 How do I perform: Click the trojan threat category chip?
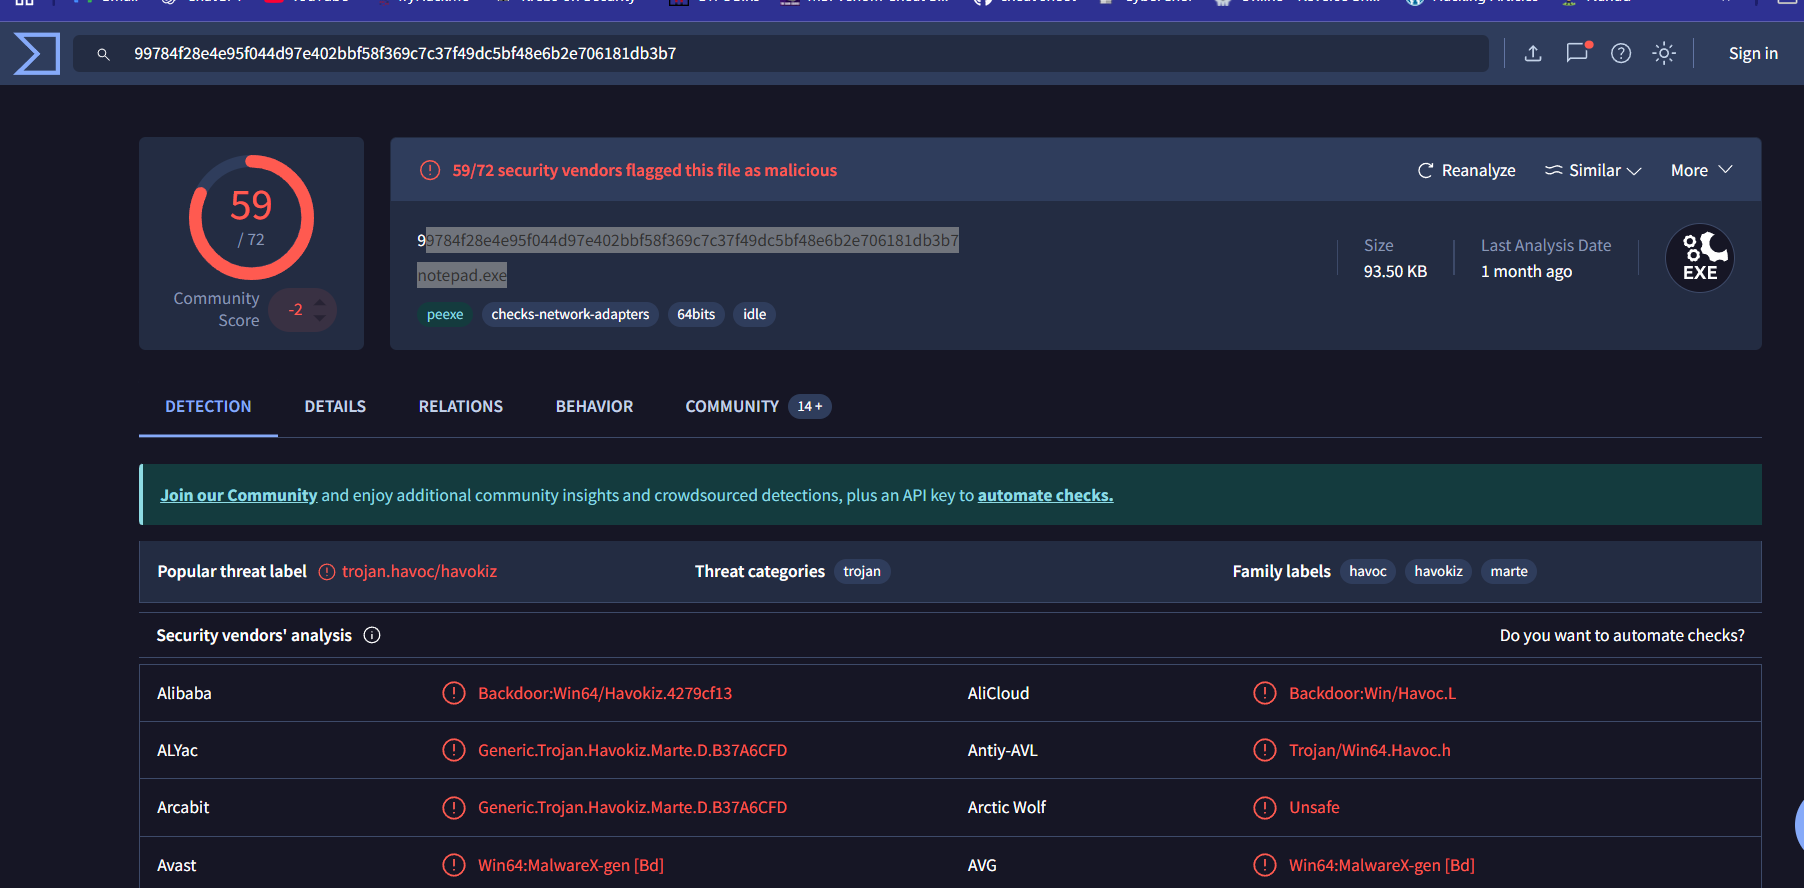862,571
